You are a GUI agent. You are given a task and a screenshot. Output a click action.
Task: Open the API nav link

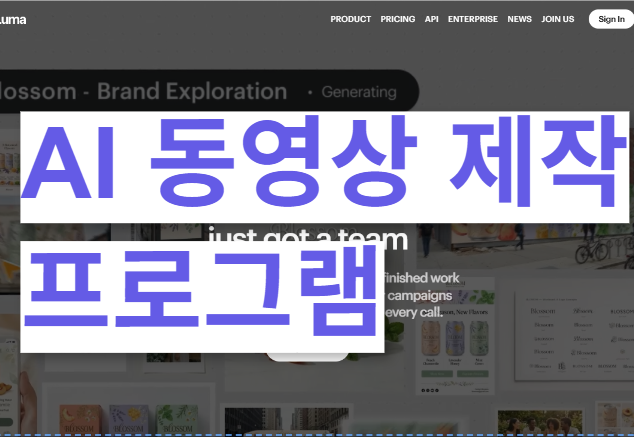(x=431, y=19)
